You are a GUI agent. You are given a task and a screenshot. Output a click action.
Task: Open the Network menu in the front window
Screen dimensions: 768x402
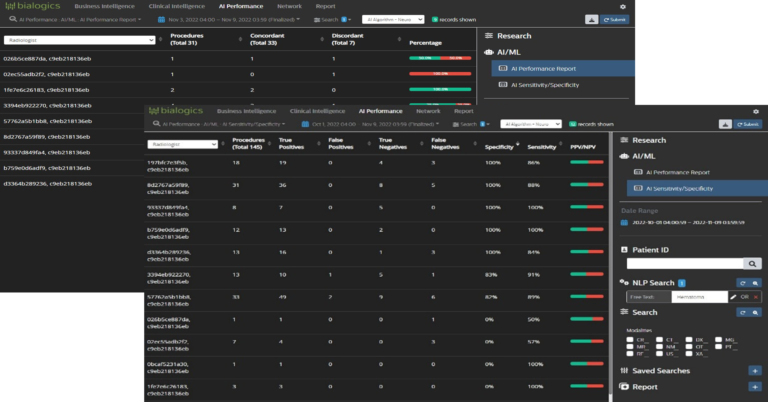[x=428, y=111]
